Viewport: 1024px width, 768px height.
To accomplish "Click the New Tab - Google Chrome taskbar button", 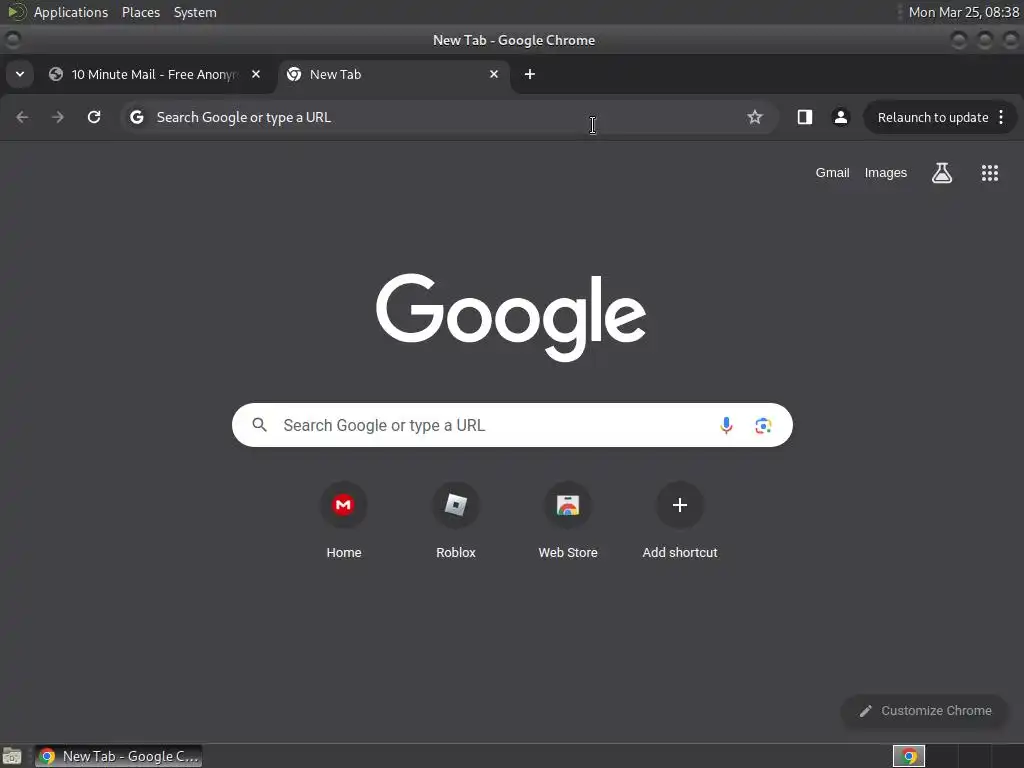I will tap(118, 756).
